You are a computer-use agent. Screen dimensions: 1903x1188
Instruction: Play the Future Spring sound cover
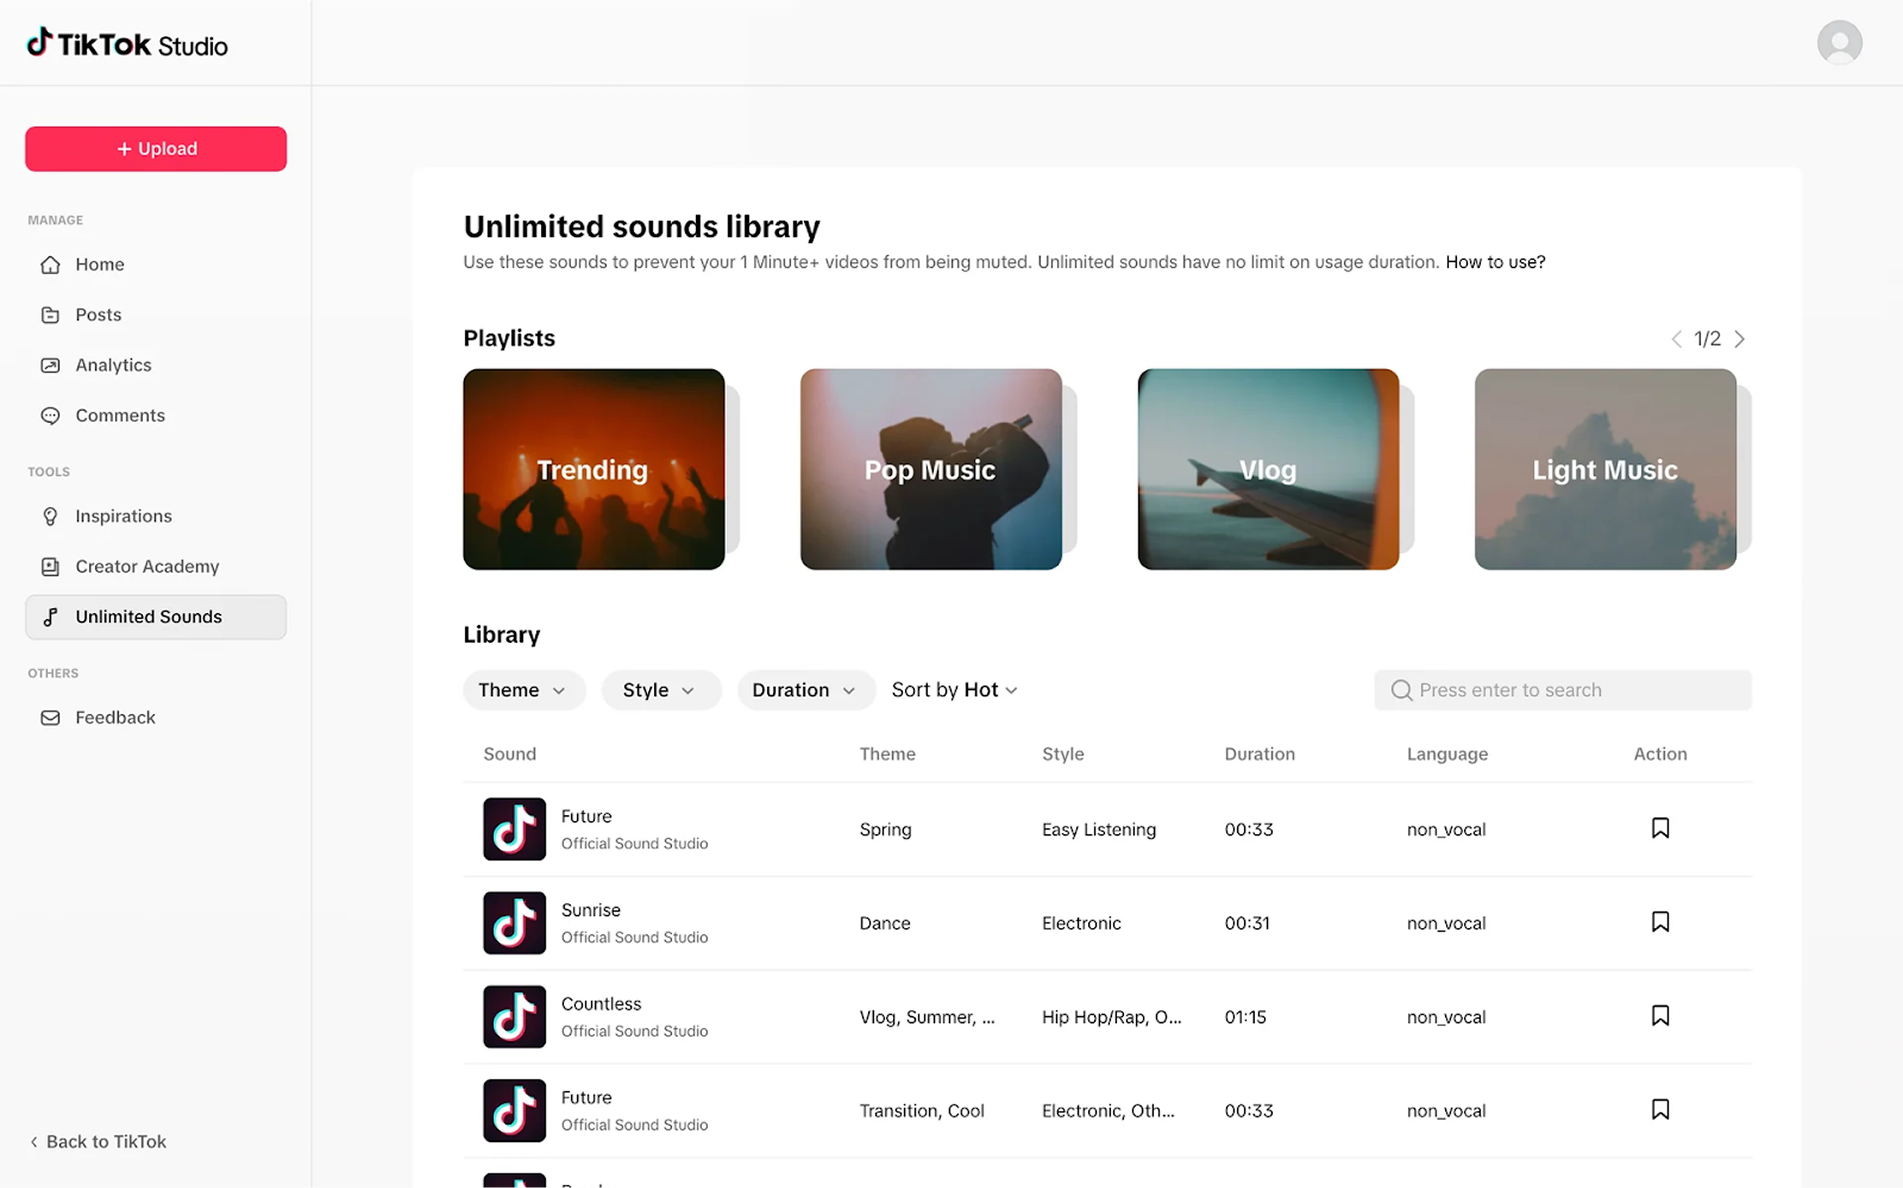[514, 829]
